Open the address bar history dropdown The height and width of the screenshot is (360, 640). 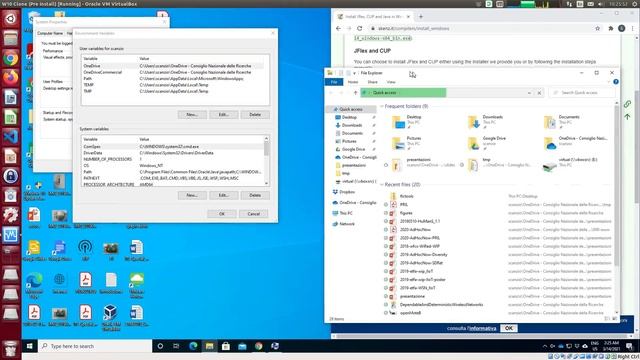(x=529, y=93)
